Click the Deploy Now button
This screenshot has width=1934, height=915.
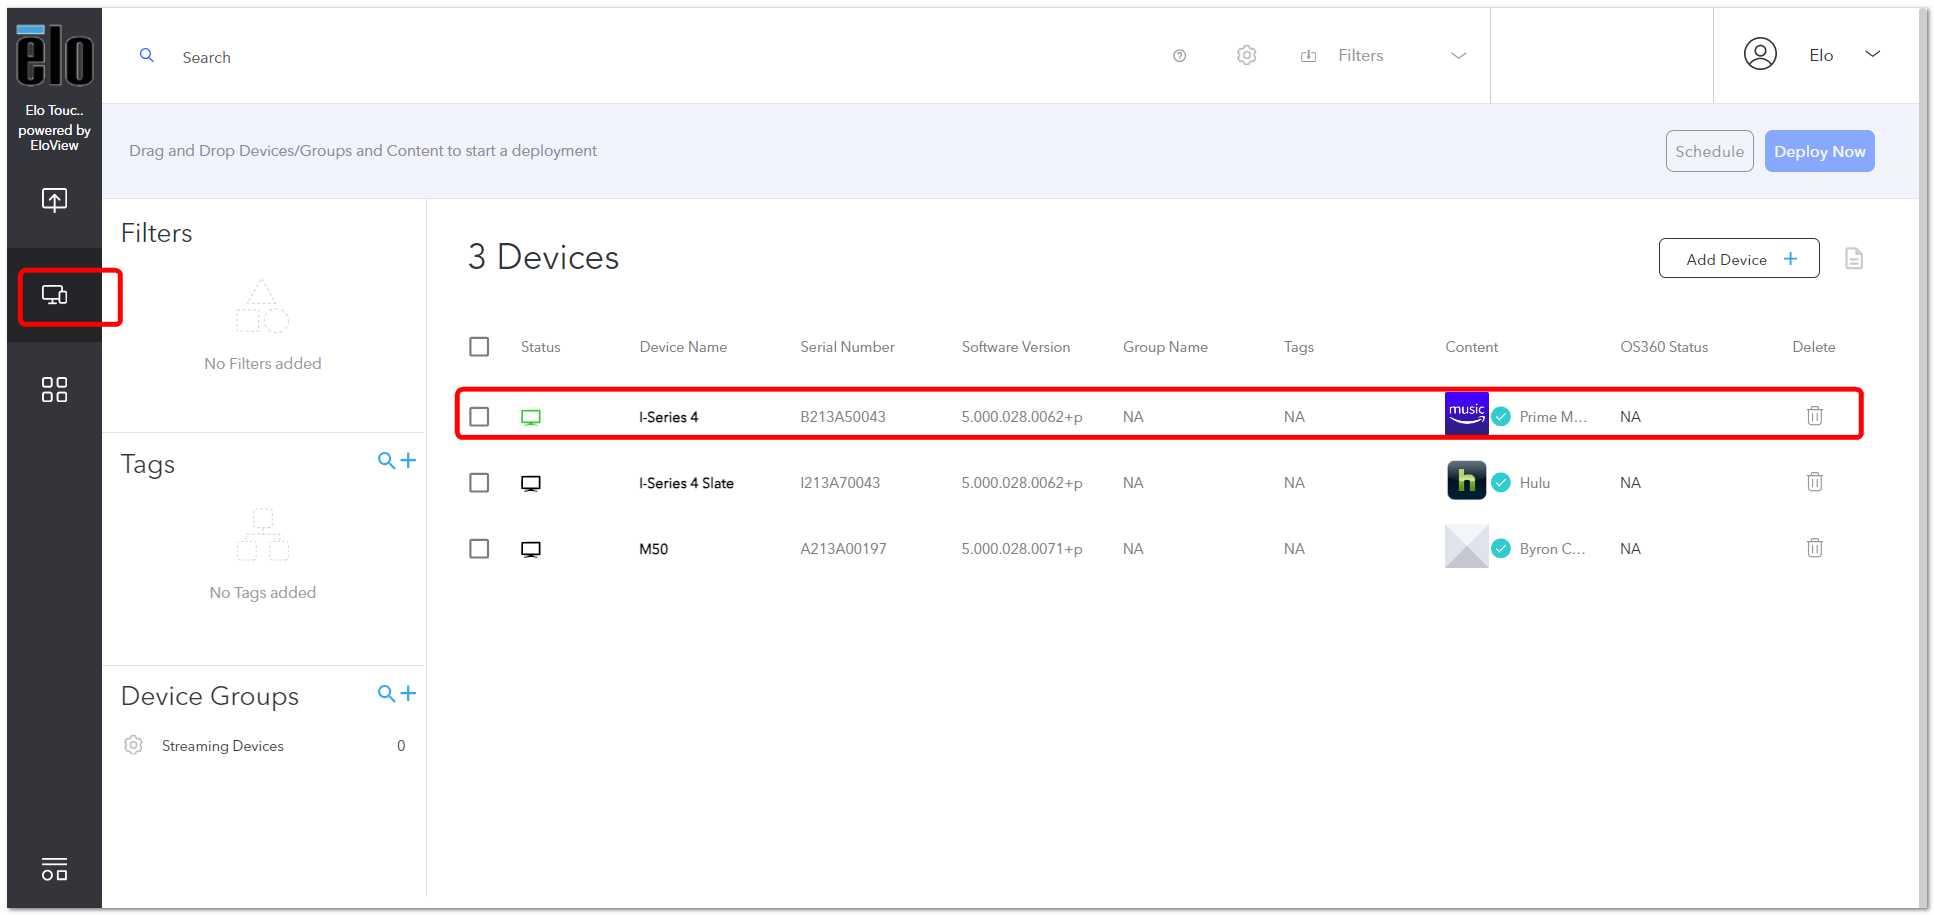click(1819, 151)
